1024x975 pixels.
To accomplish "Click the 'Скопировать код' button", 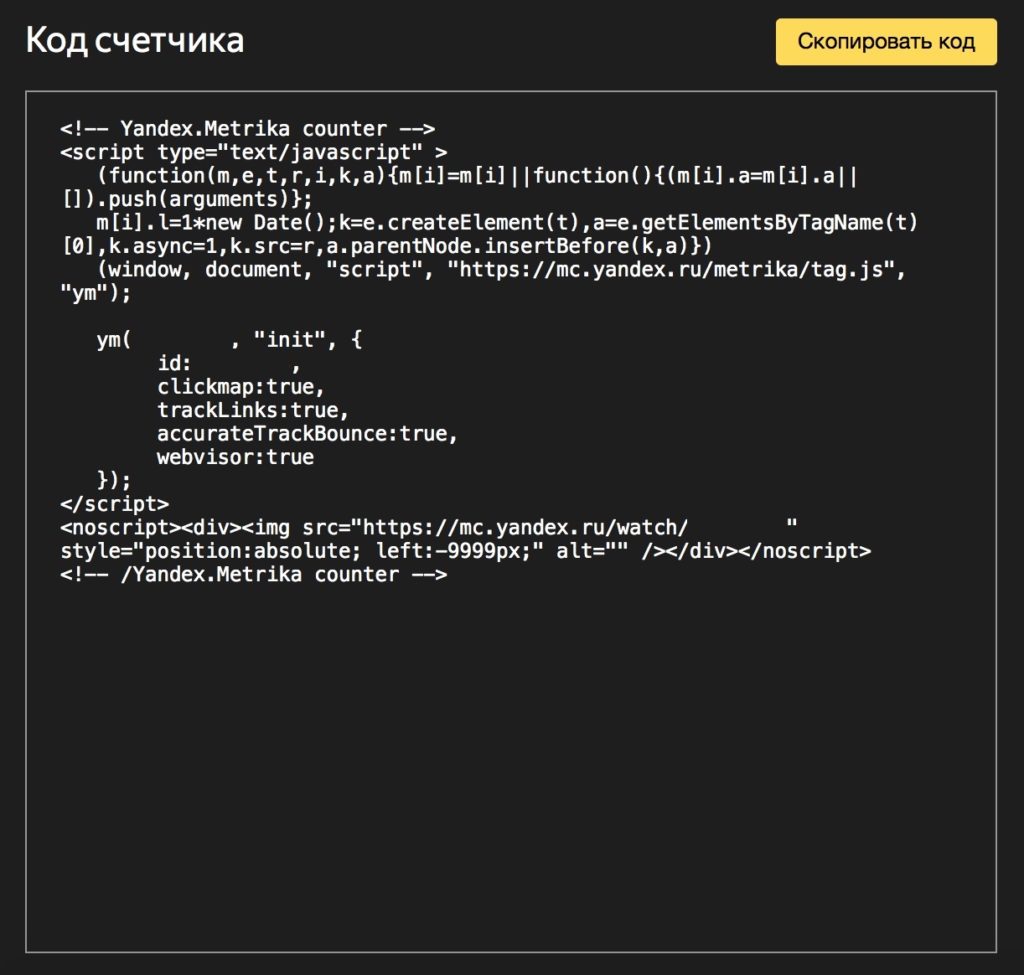I will (x=886, y=42).
